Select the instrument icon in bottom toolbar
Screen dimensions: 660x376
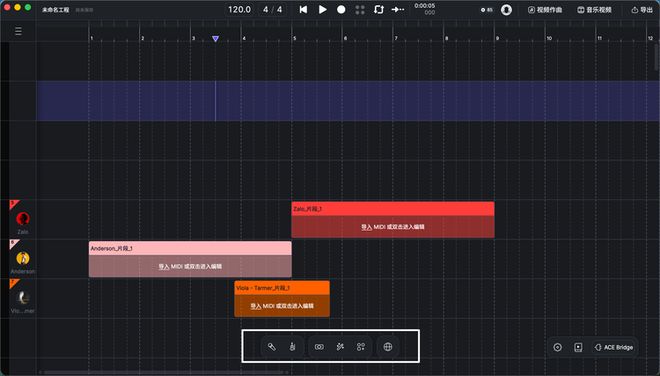293,347
